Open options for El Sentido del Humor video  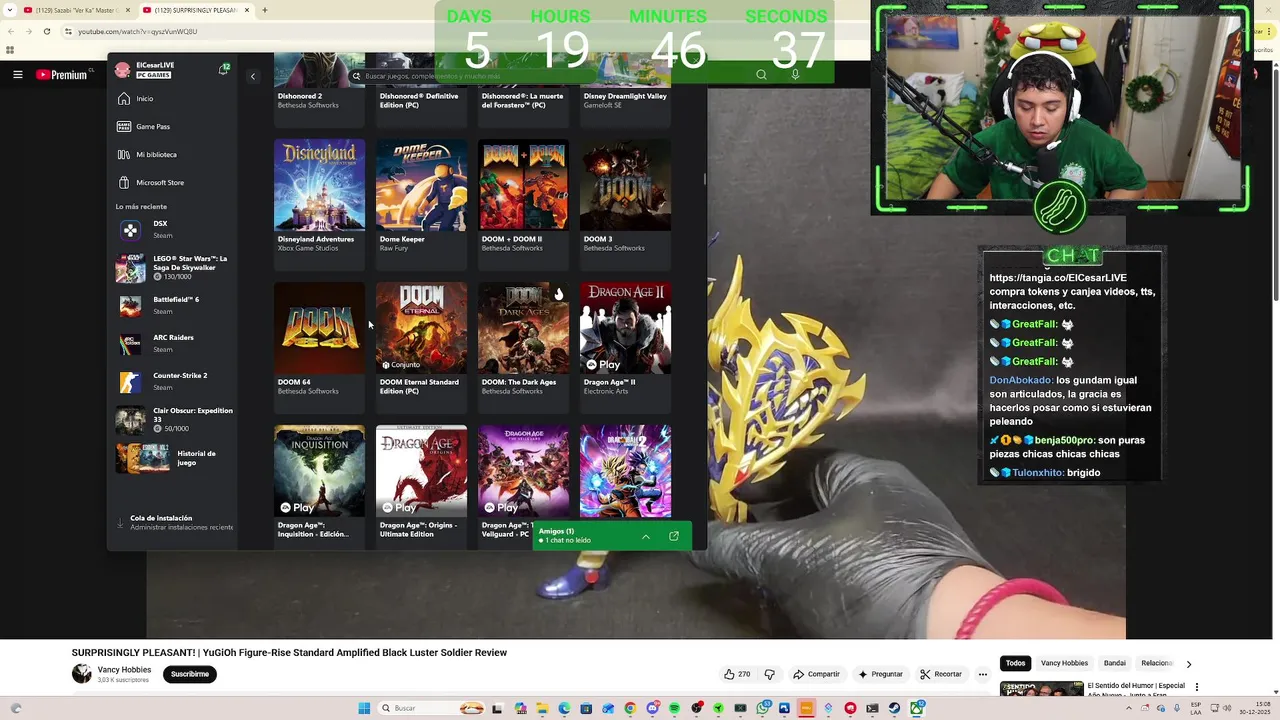click(1197, 688)
